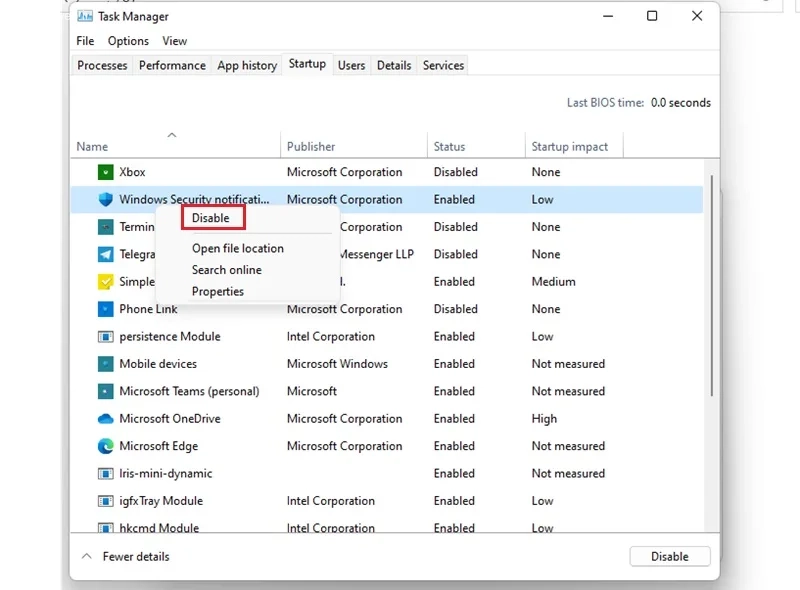Click the Disable button at bottom right

669,556
